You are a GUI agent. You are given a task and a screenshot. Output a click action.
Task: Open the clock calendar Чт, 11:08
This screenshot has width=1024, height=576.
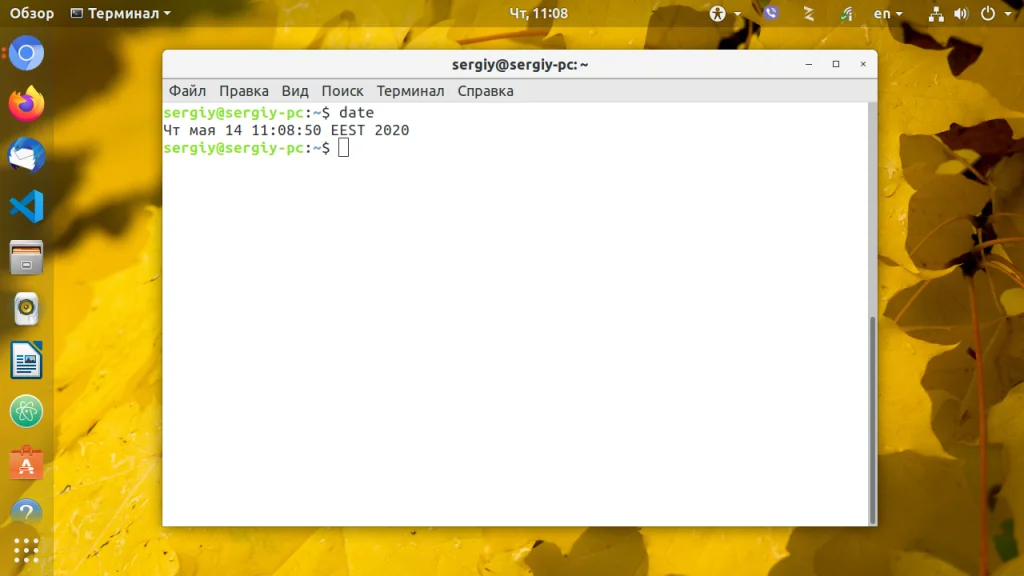click(x=538, y=13)
